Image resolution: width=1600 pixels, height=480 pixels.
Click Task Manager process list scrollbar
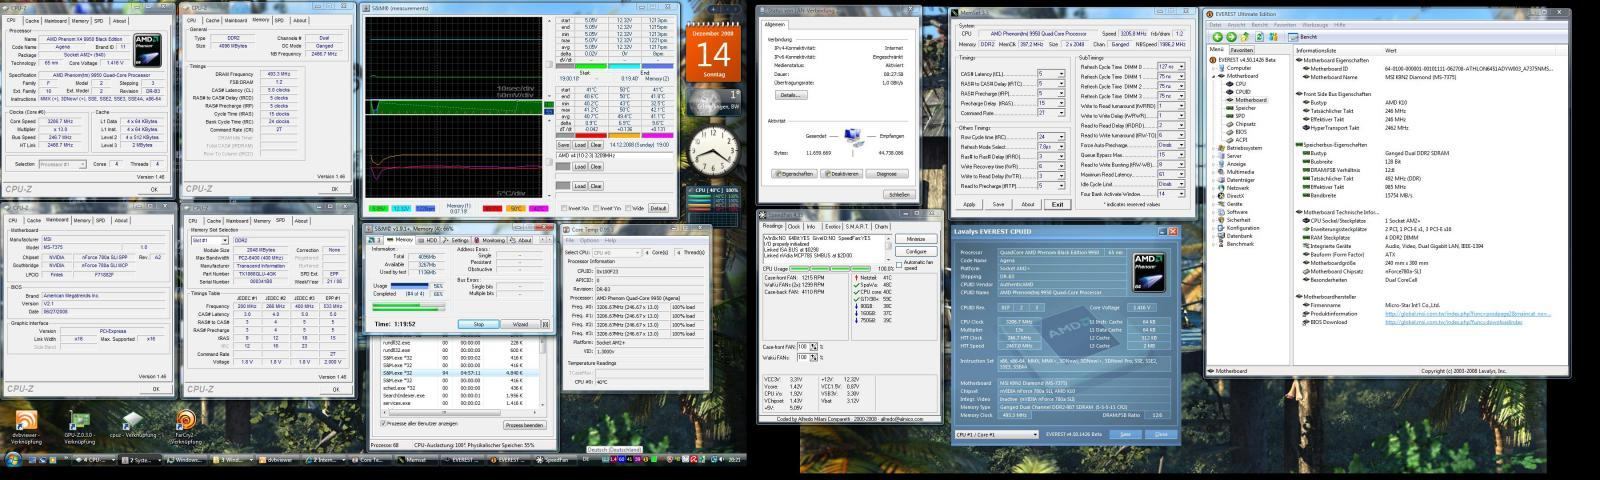point(543,372)
